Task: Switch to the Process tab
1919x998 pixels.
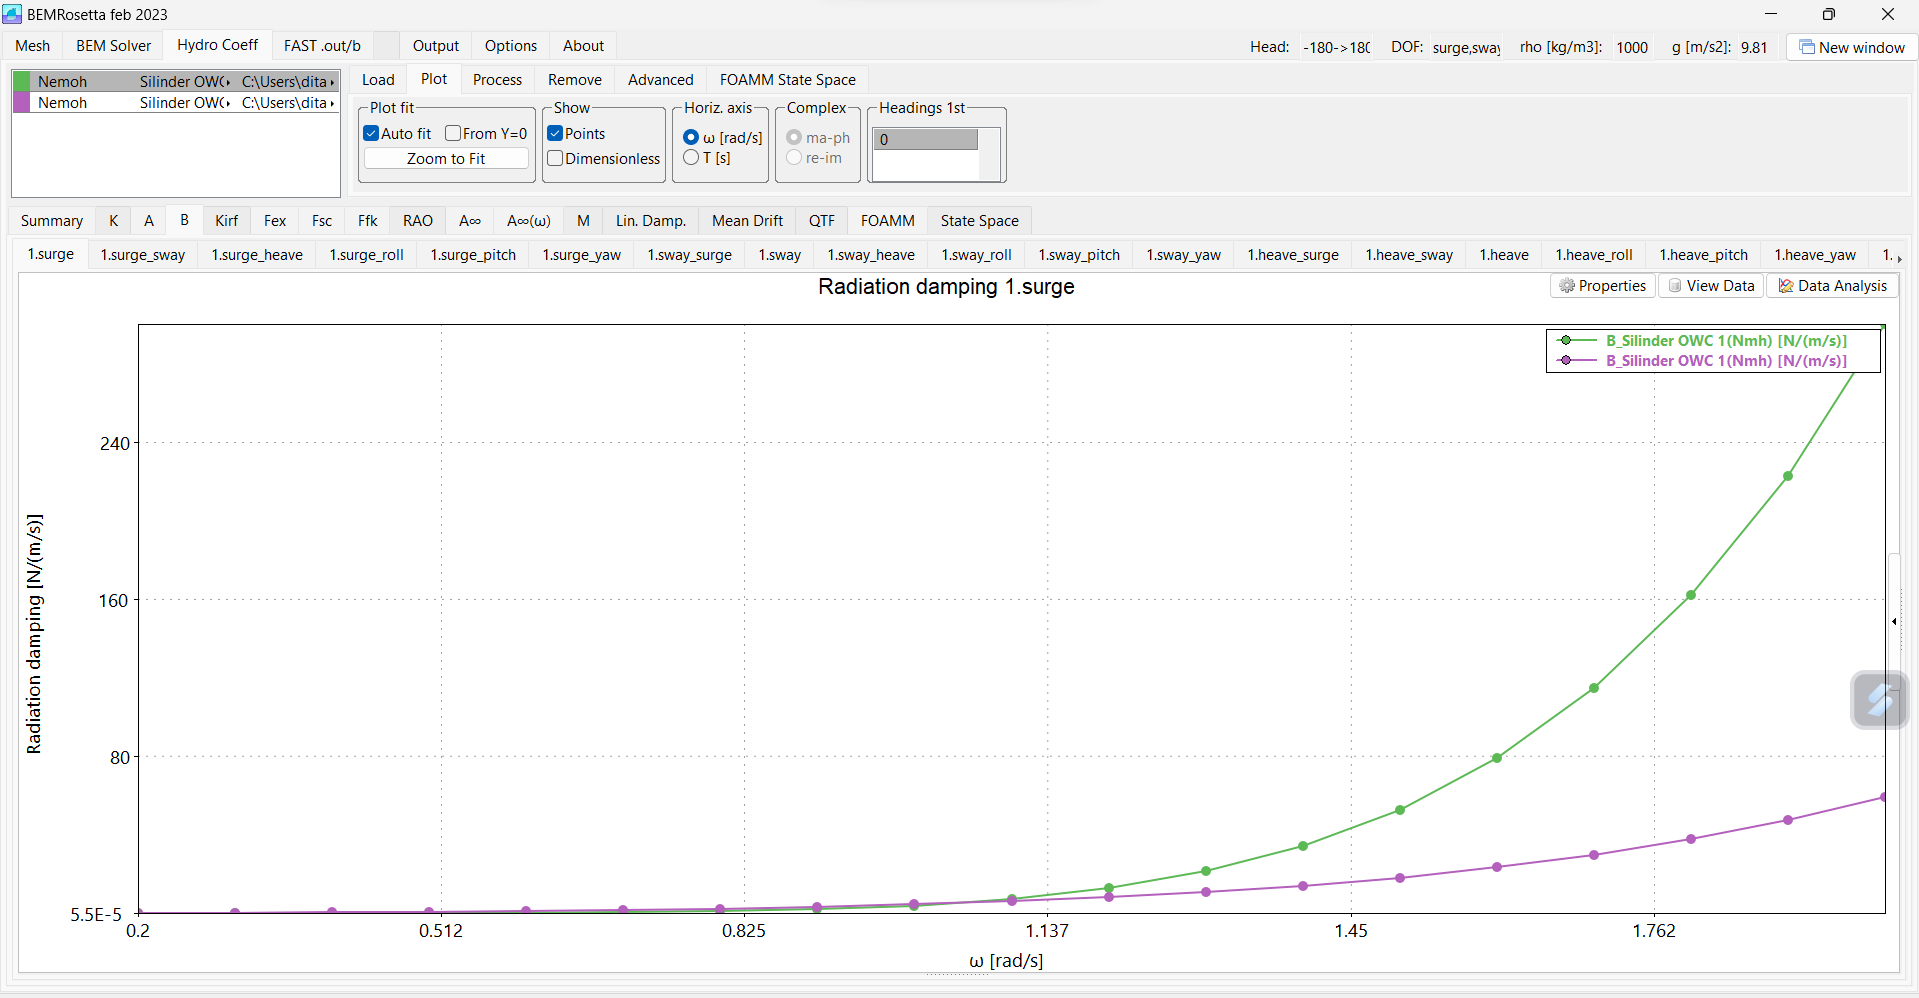Action: click(x=496, y=79)
